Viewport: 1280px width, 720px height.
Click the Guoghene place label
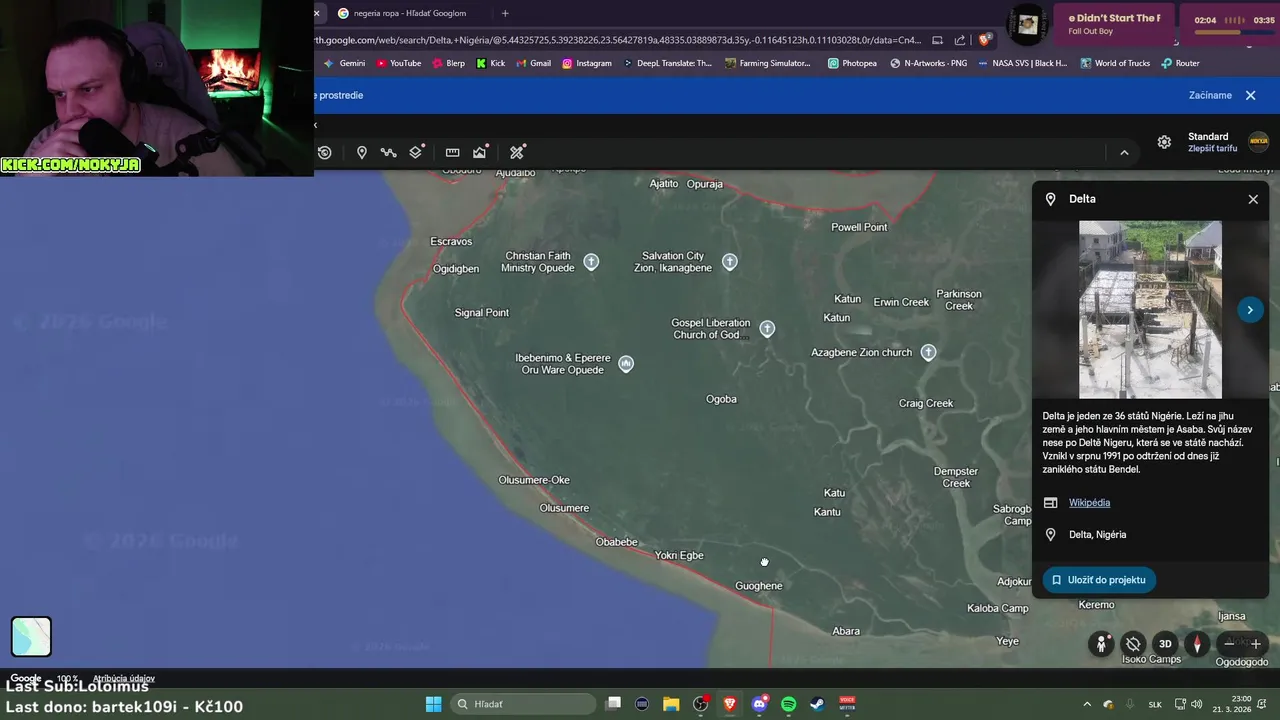[x=758, y=586]
